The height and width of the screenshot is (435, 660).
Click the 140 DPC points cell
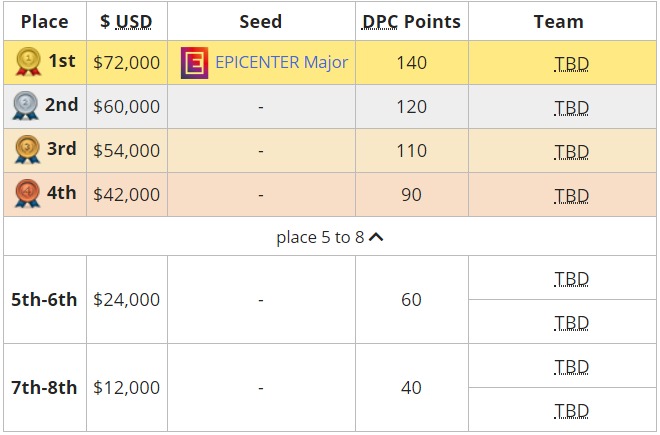(411, 63)
